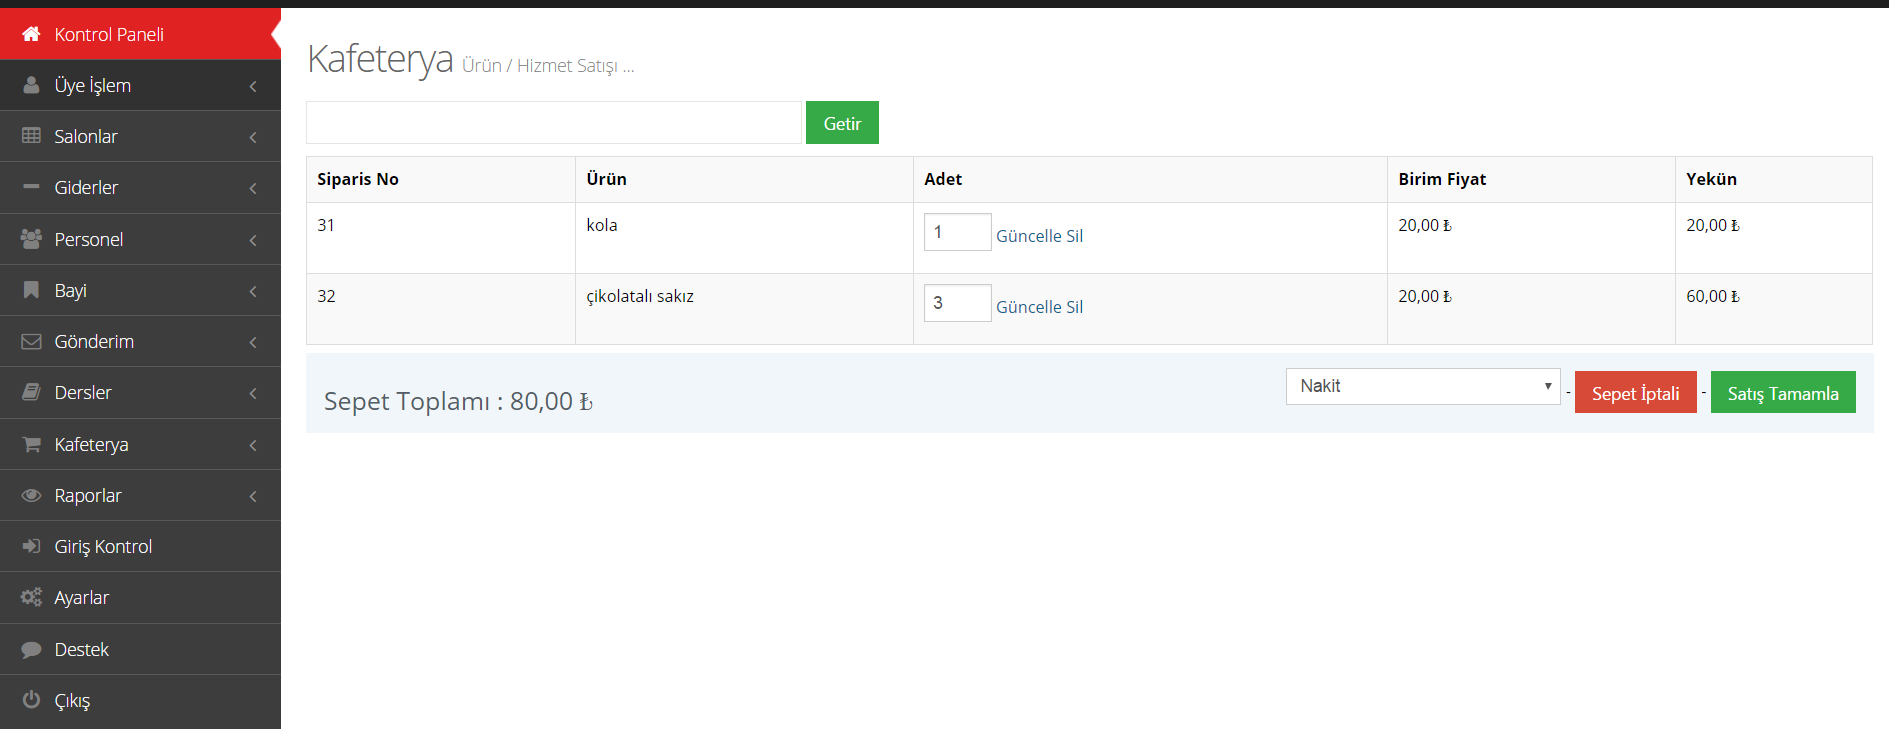Open the Nakit payment type dropdown
1889x729 pixels.
[x=1422, y=386]
